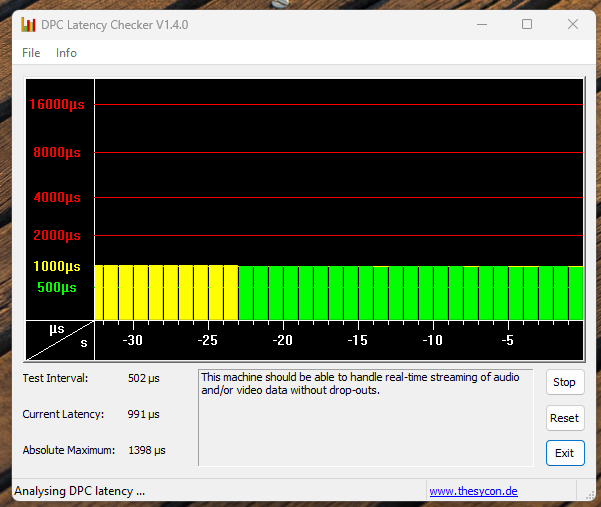
Task: Click the 500µs axis label
Action: tap(57, 287)
